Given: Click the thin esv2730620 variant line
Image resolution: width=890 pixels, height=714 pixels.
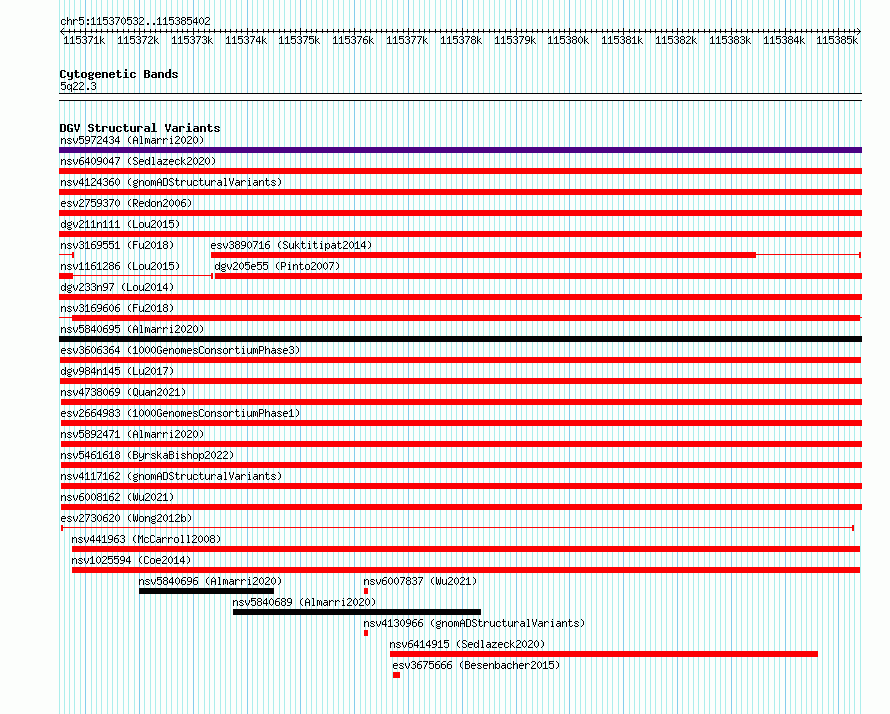Looking at the screenshot, I should (457, 528).
